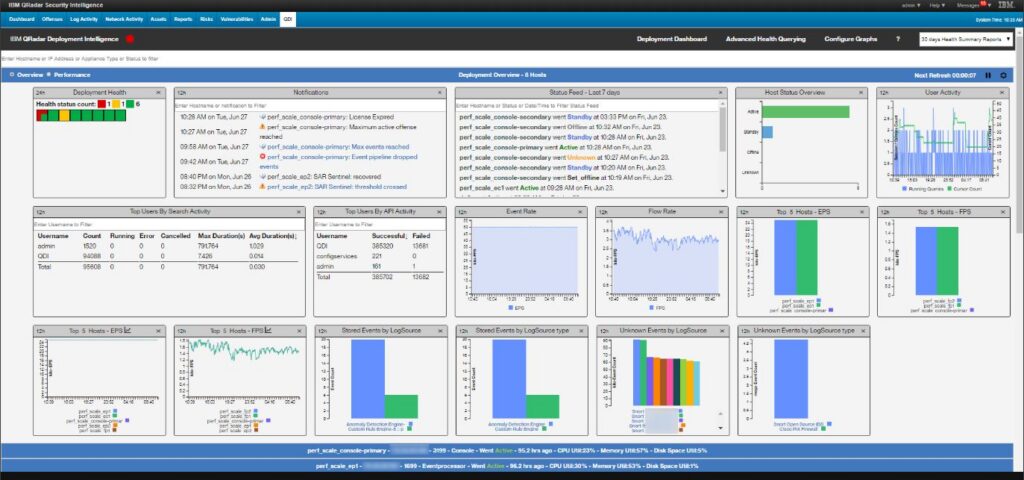Viewport: 1024px width, 480px height.
Task: Open Max events reached notification link
Action: click(338, 147)
